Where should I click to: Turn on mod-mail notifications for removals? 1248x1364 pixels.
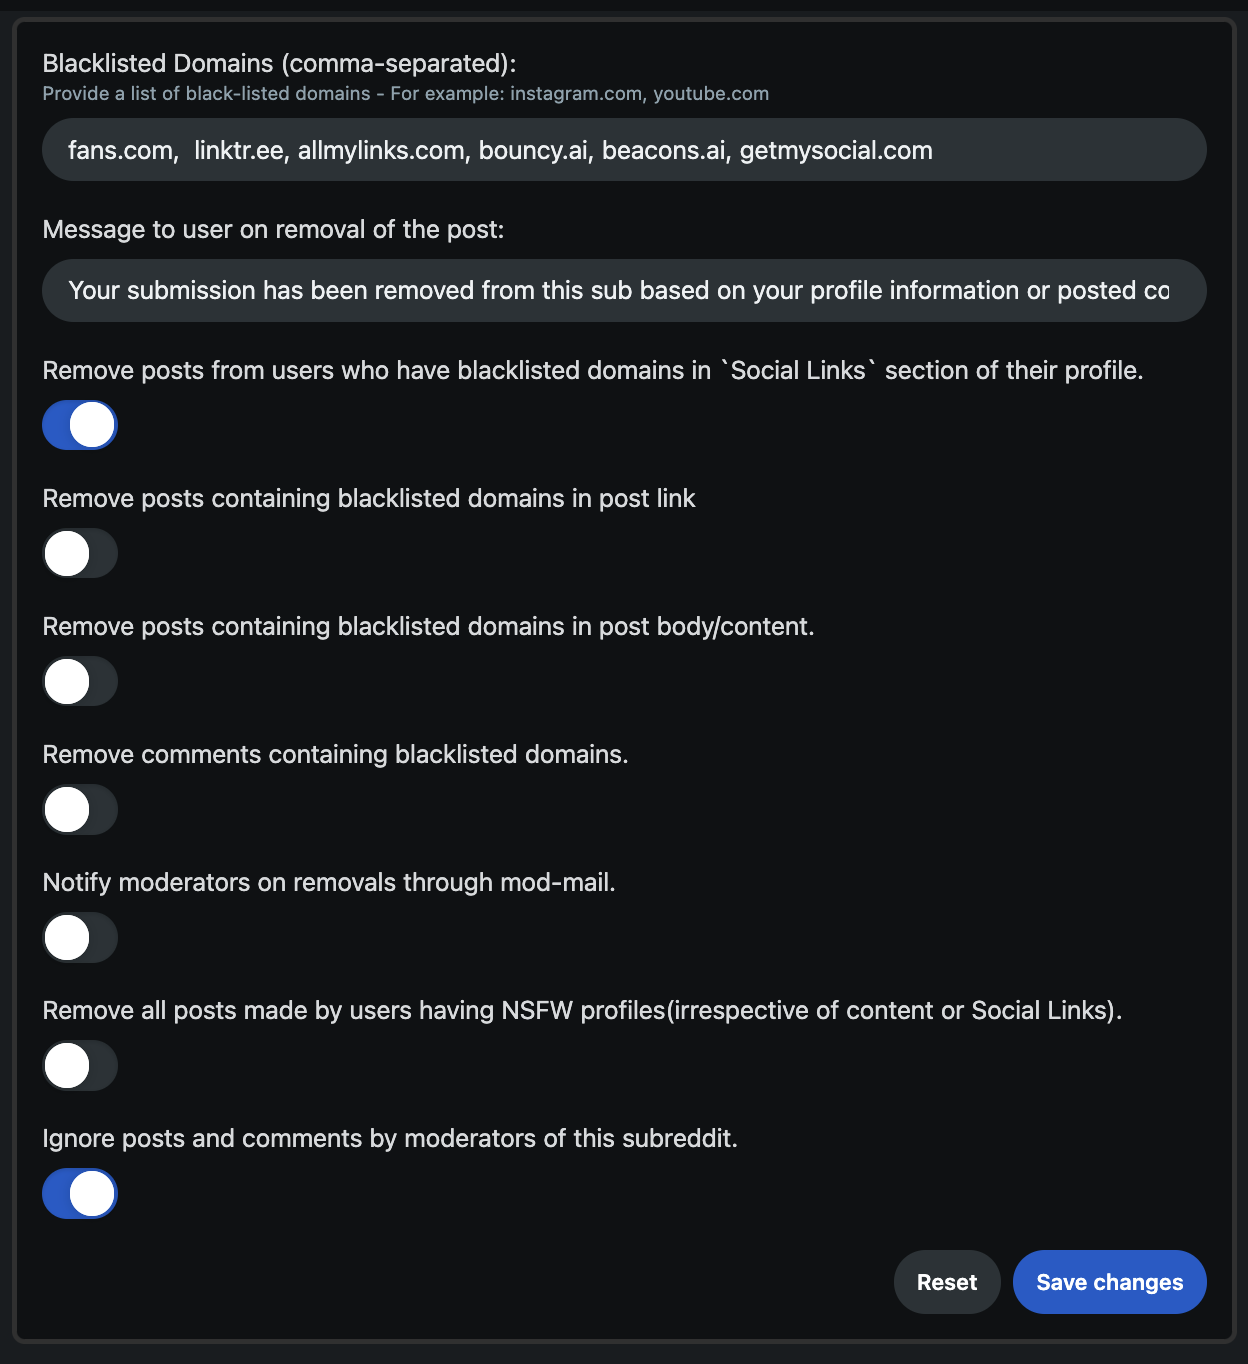pyautogui.click(x=80, y=937)
